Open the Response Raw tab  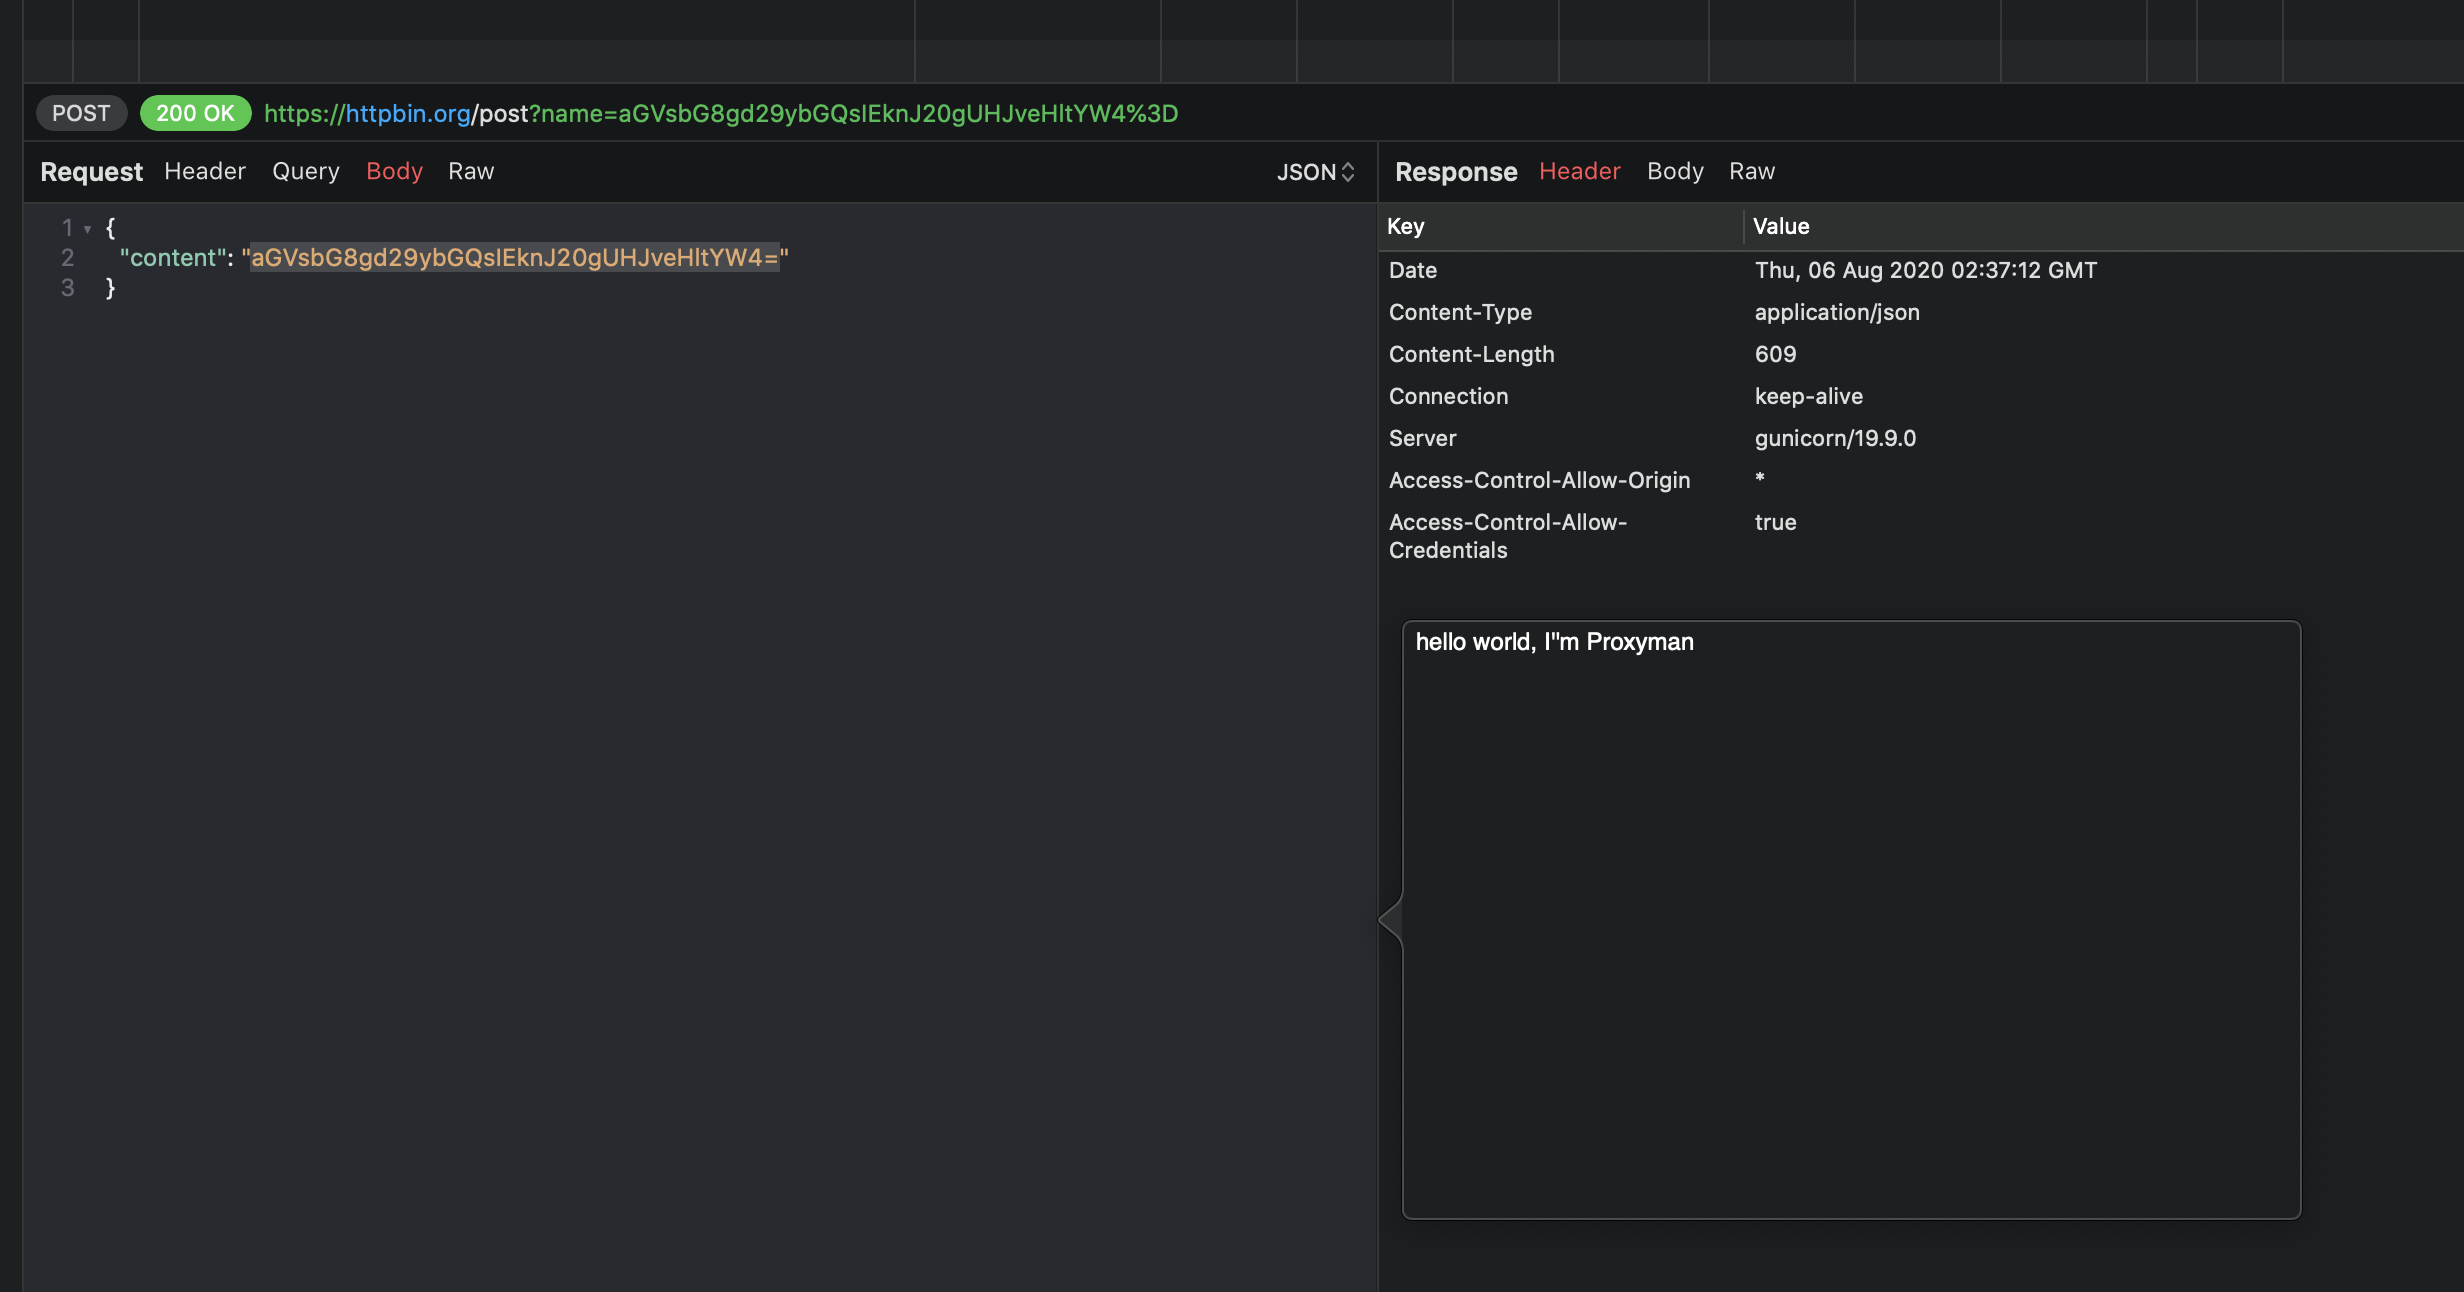pyautogui.click(x=1752, y=171)
